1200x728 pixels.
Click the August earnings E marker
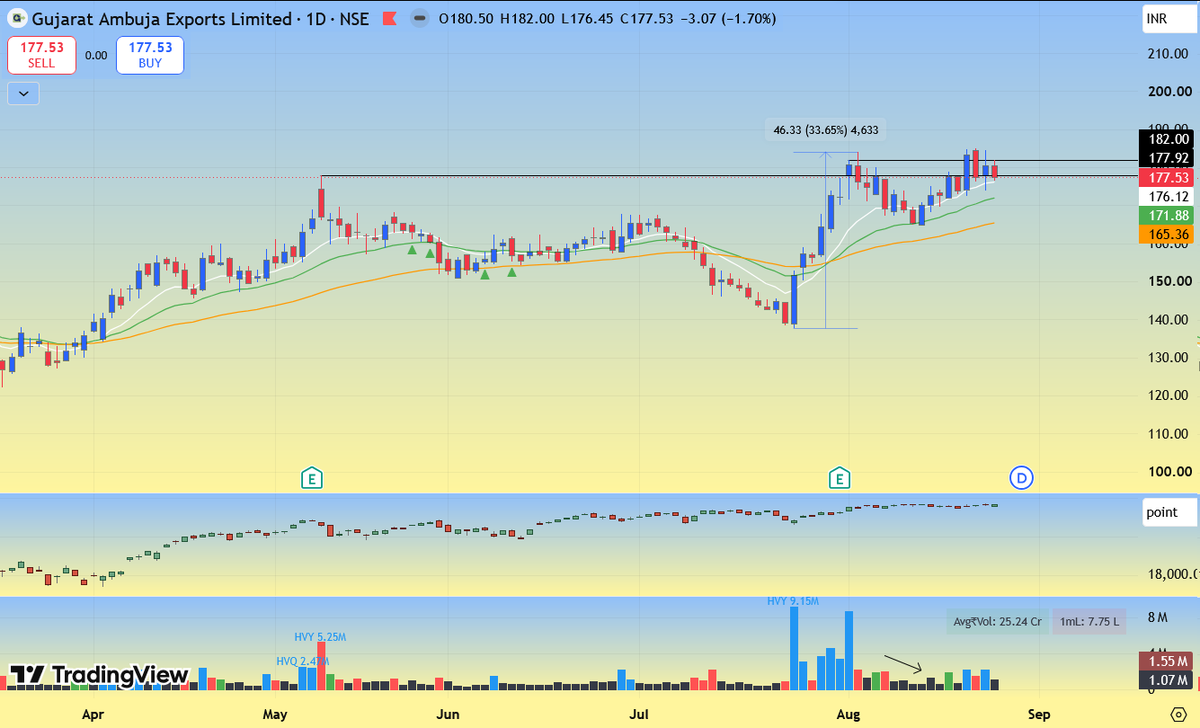coord(839,478)
